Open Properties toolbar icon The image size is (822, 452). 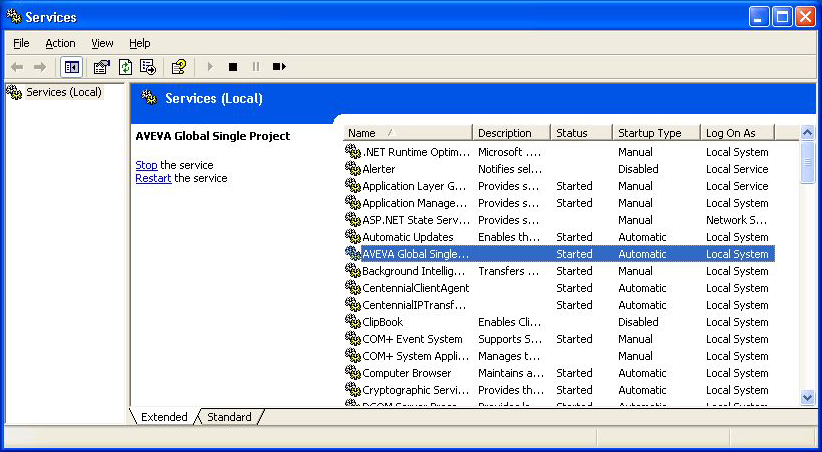click(x=101, y=67)
